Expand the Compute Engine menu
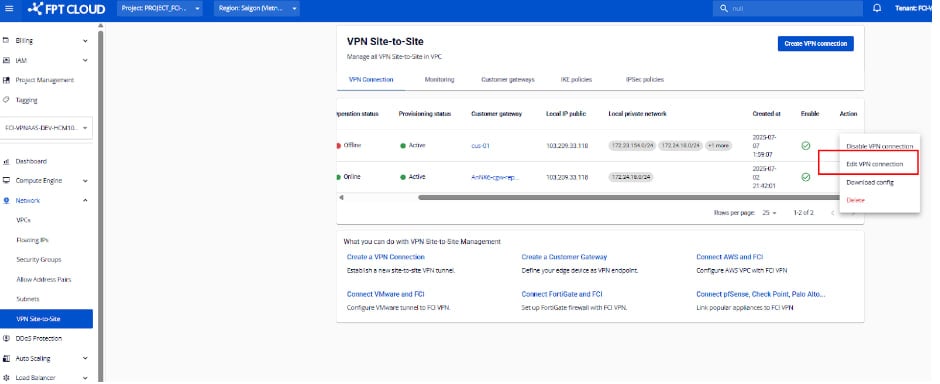This screenshot has width=940, height=384. pyautogui.click(x=85, y=181)
